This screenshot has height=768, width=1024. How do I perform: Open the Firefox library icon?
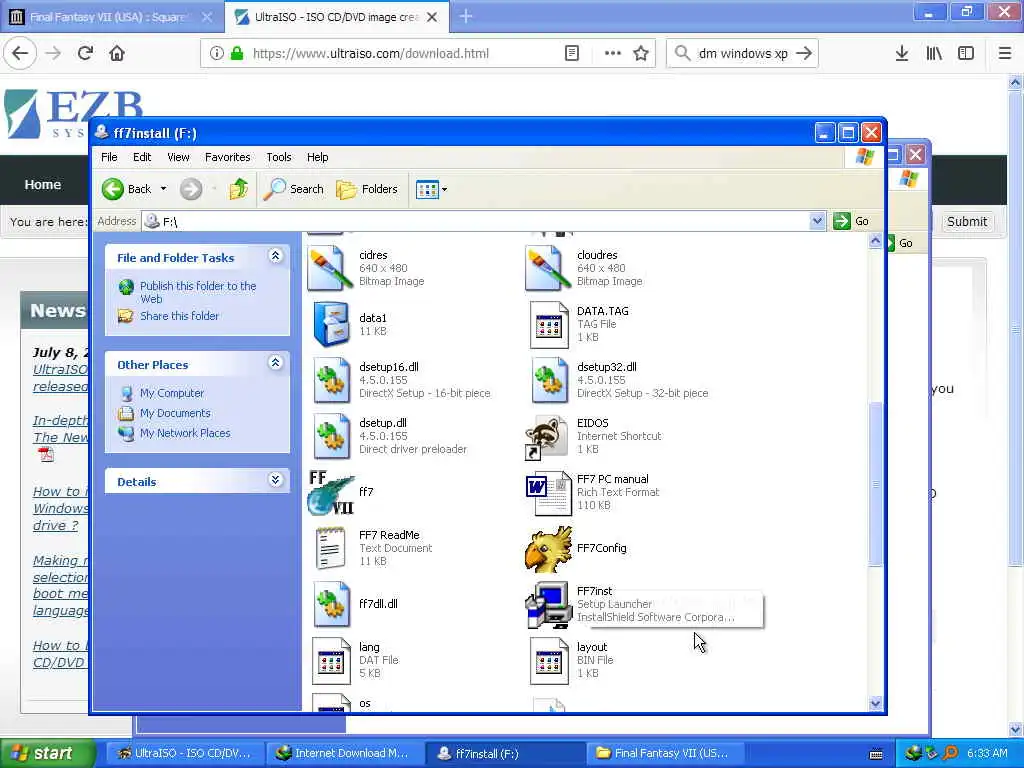[x=934, y=54]
